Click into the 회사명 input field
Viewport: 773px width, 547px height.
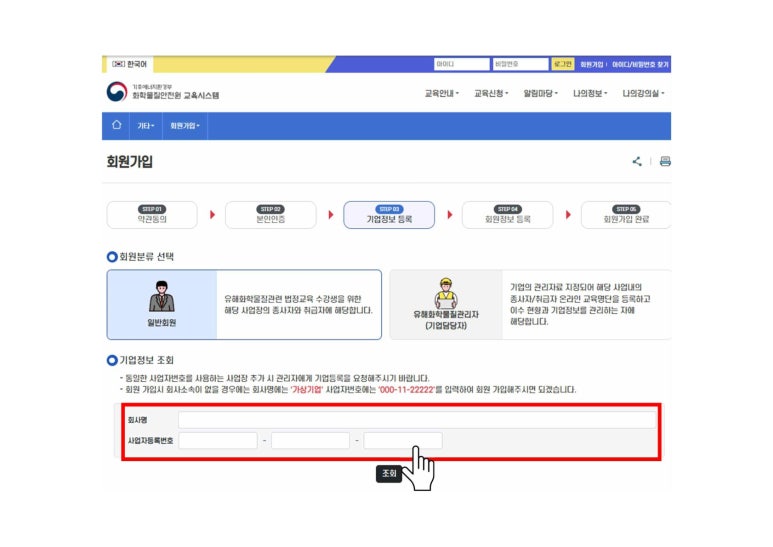pyautogui.click(x=417, y=420)
